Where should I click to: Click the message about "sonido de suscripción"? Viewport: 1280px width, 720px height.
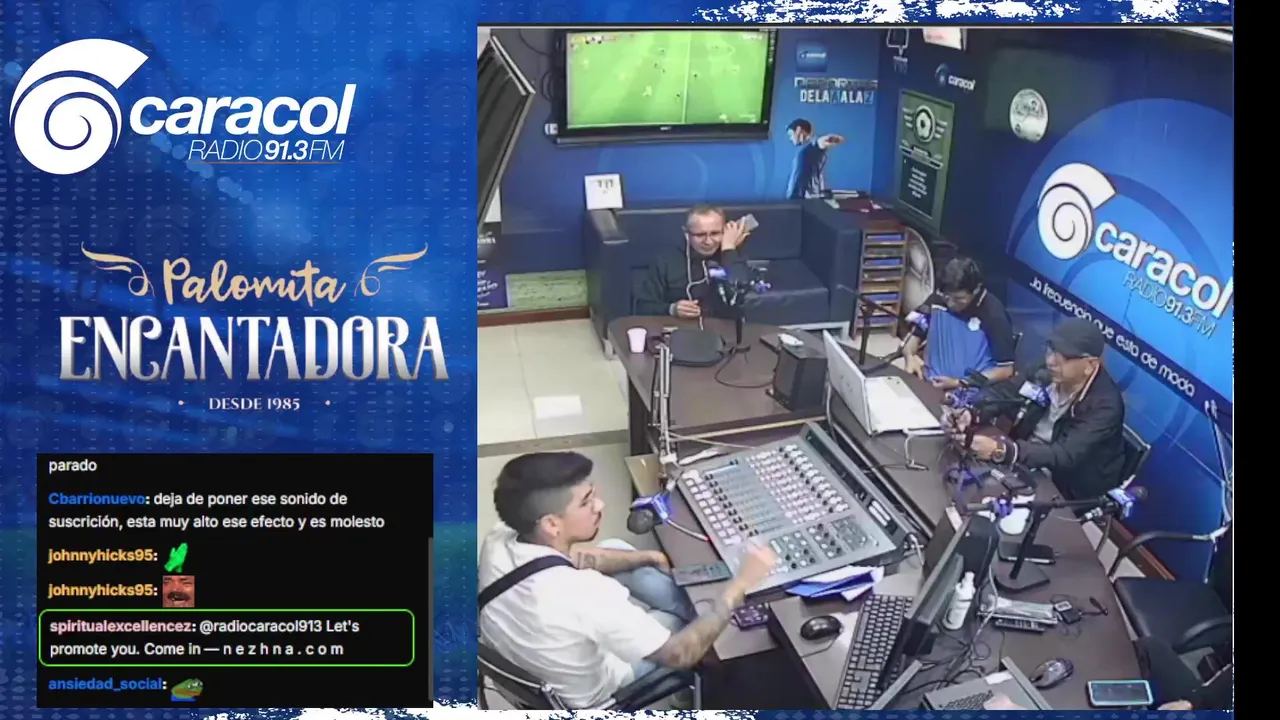pos(216,510)
